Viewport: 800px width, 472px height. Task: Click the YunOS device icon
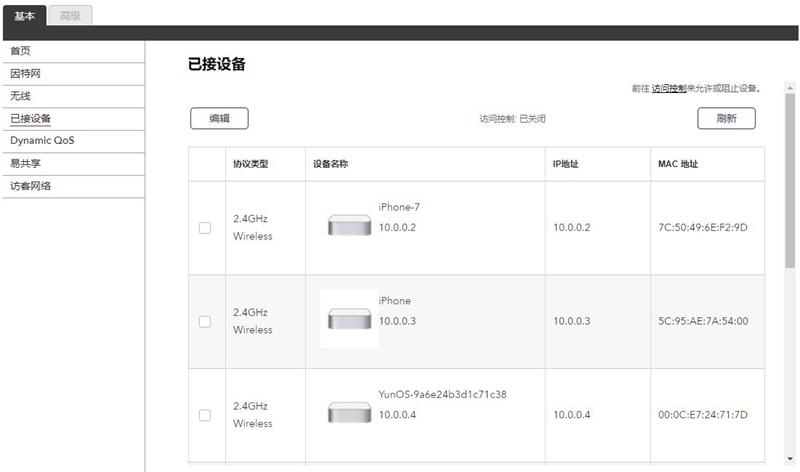point(349,413)
